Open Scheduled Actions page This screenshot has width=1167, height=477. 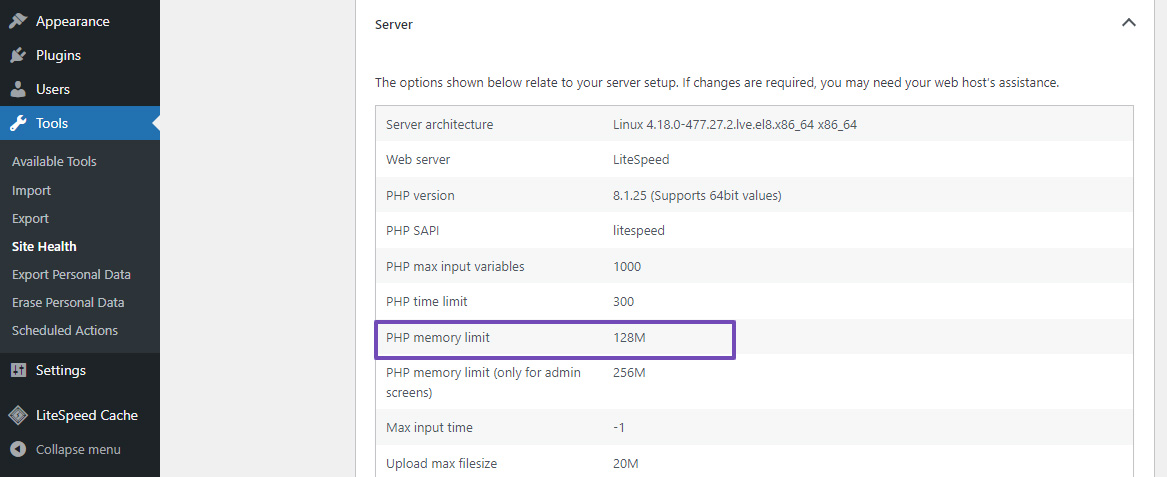(65, 330)
